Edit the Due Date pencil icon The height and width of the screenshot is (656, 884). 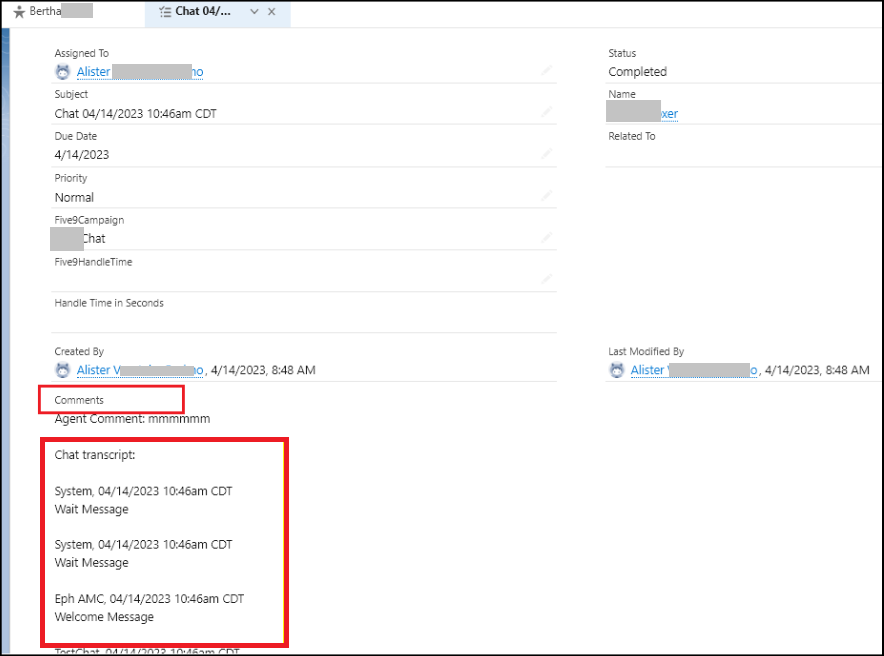[546, 153]
